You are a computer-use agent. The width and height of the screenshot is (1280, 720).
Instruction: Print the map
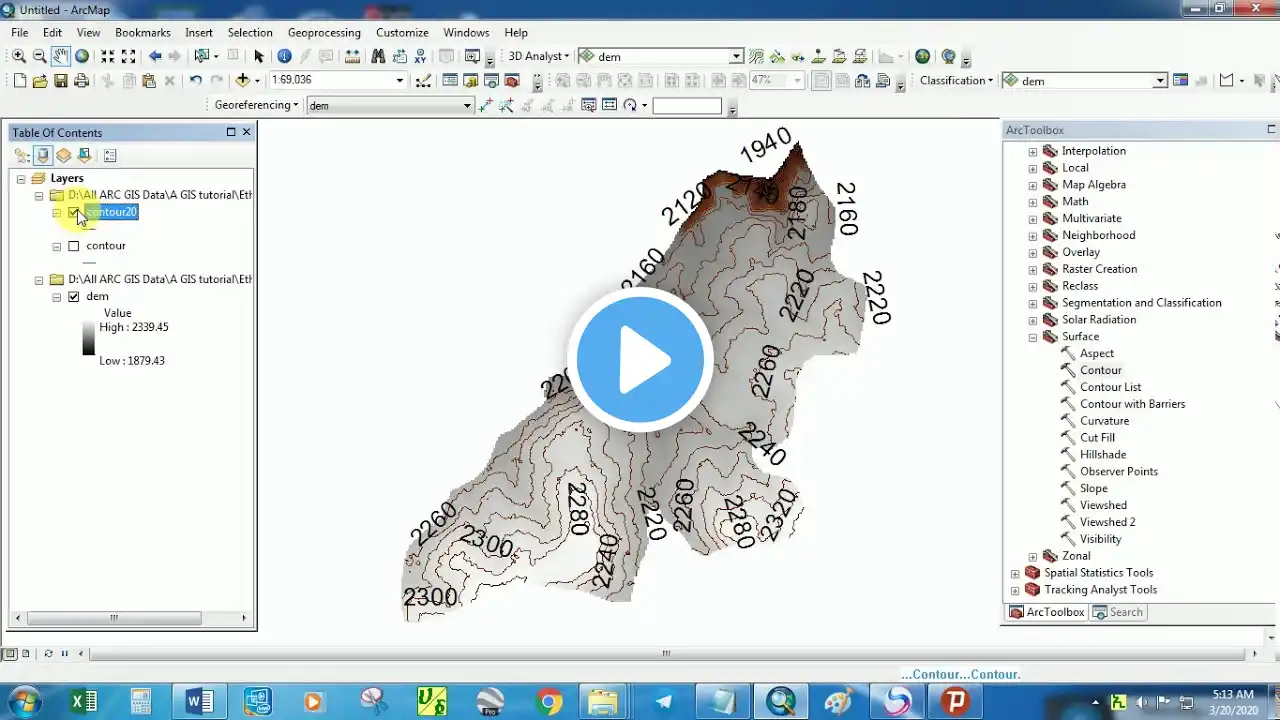tap(82, 81)
